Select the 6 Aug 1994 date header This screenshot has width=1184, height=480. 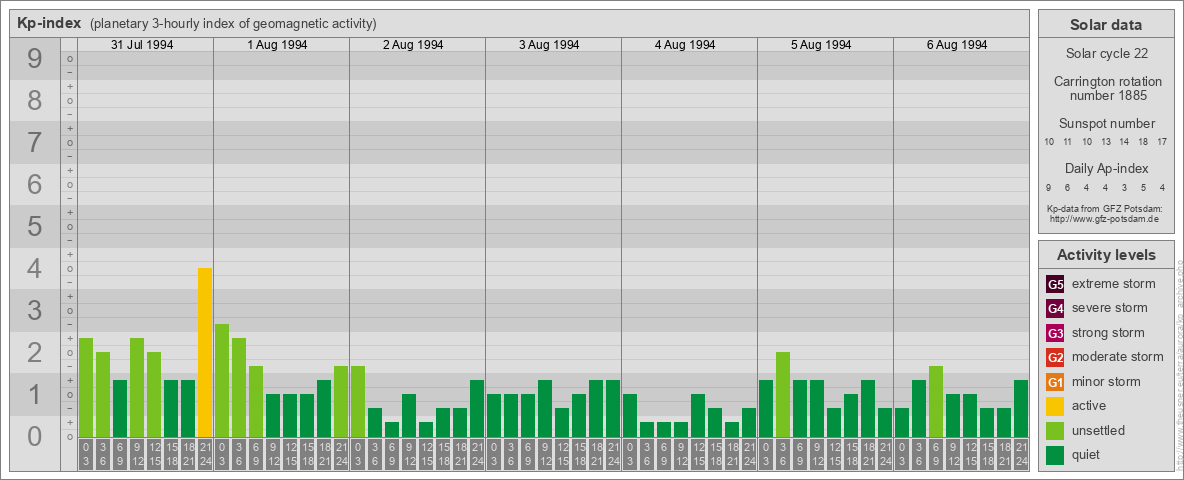coord(957,45)
